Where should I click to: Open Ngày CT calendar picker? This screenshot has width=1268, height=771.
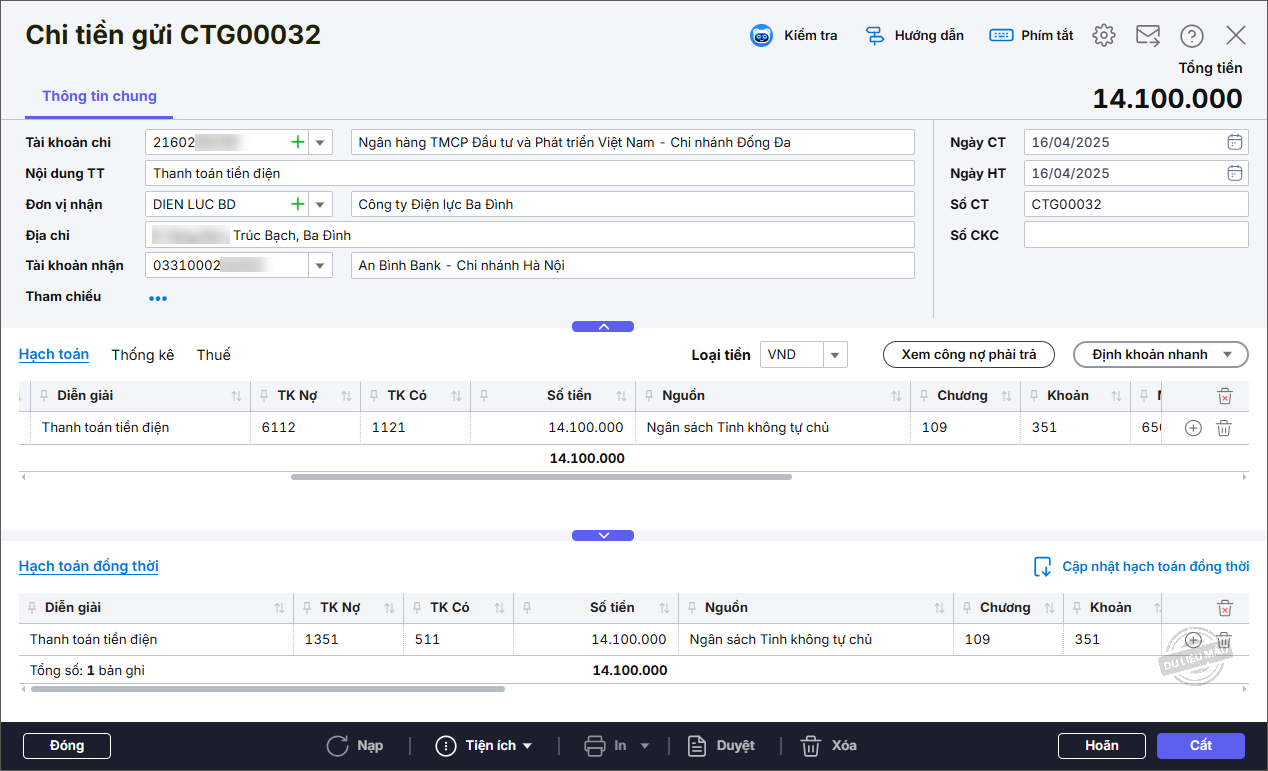tap(1235, 142)
